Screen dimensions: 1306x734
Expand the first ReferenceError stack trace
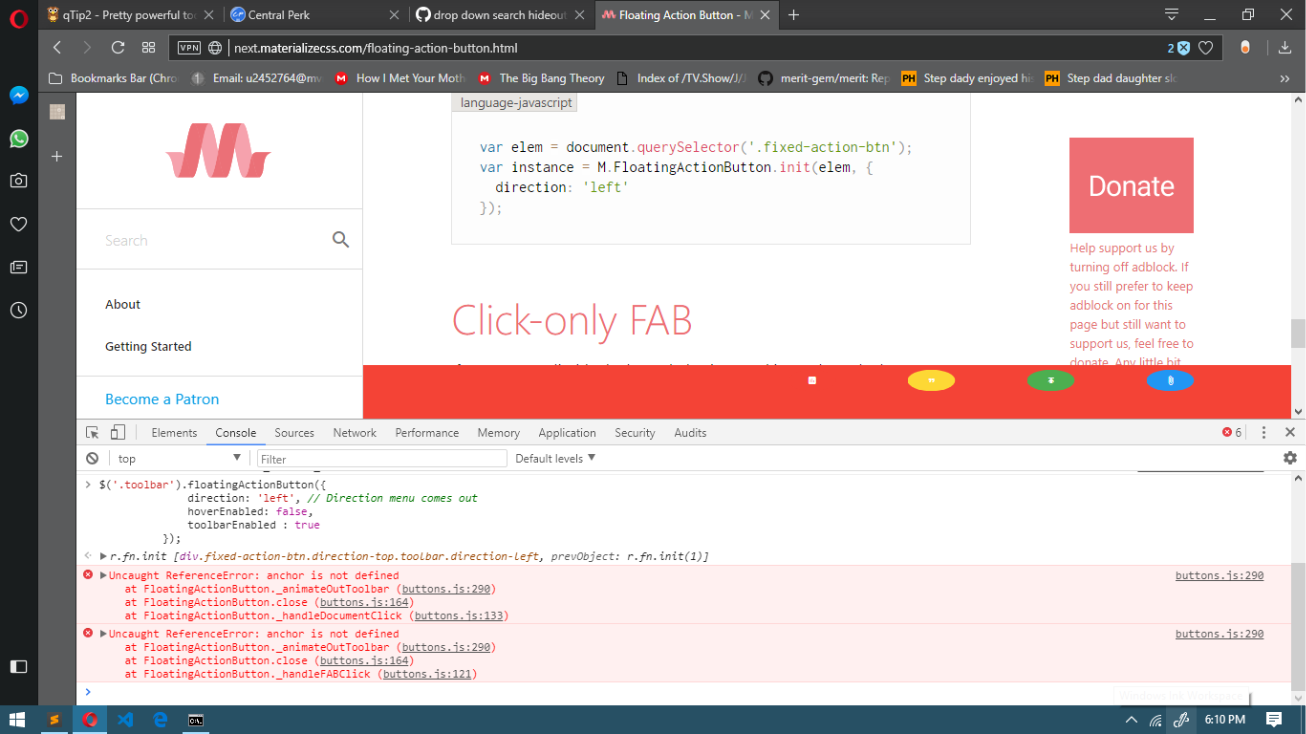click(102, 574)
